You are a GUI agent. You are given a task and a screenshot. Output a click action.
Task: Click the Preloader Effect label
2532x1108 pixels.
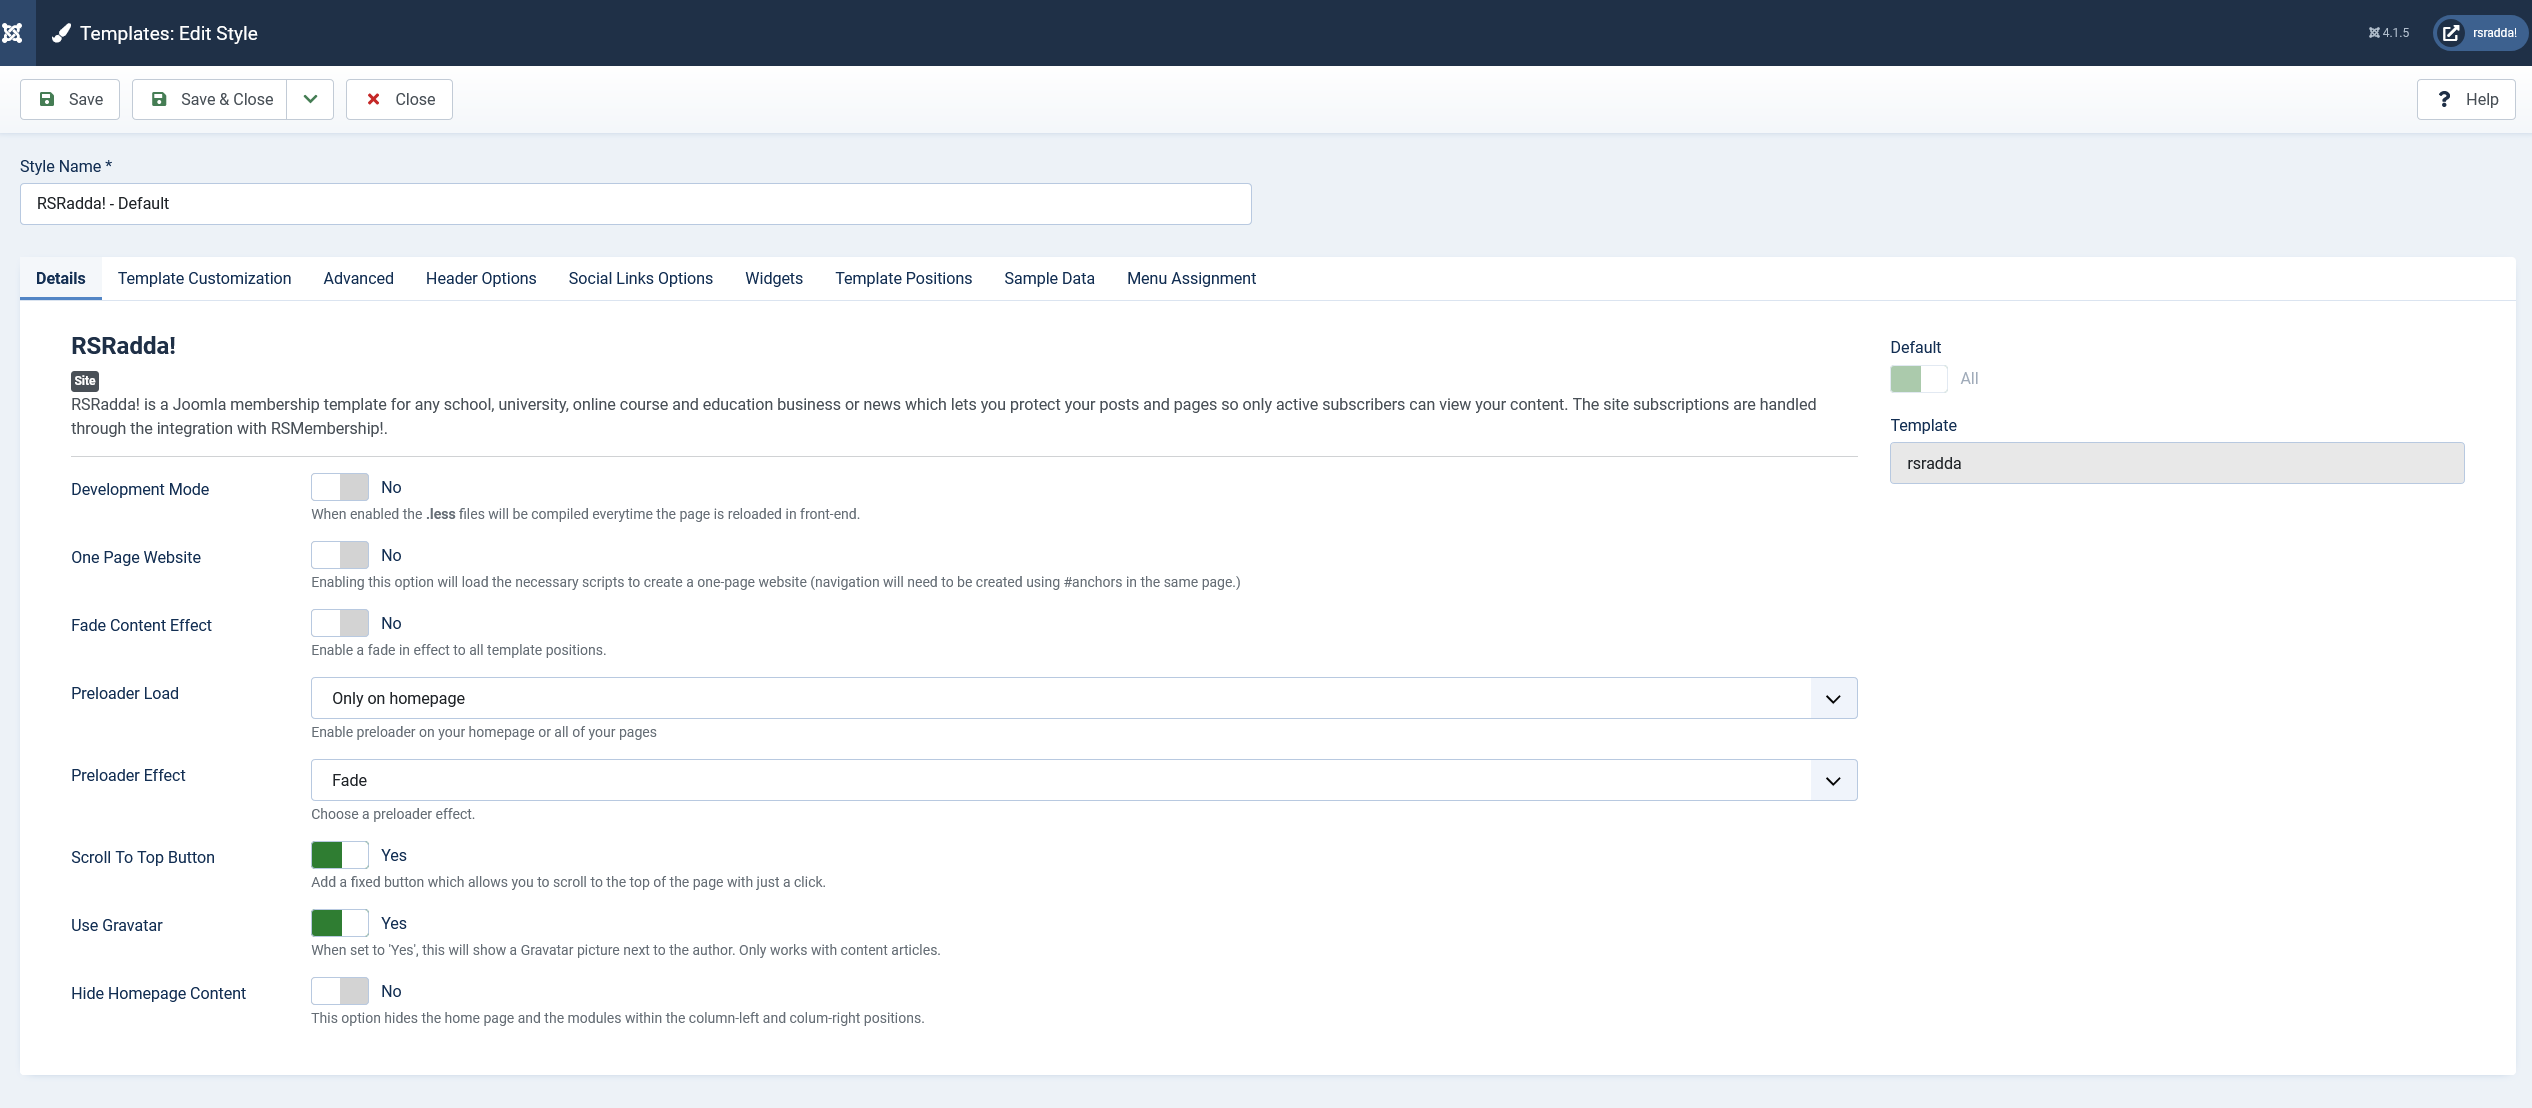(x=128, y=775)
